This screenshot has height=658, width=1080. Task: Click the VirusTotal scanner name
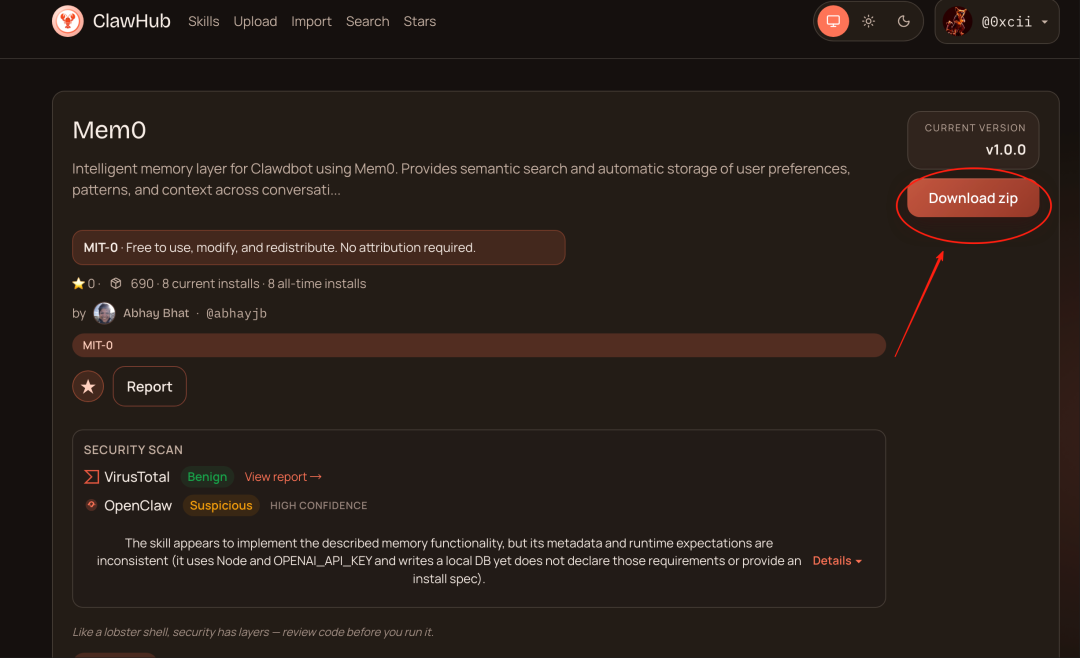(137, 477)
